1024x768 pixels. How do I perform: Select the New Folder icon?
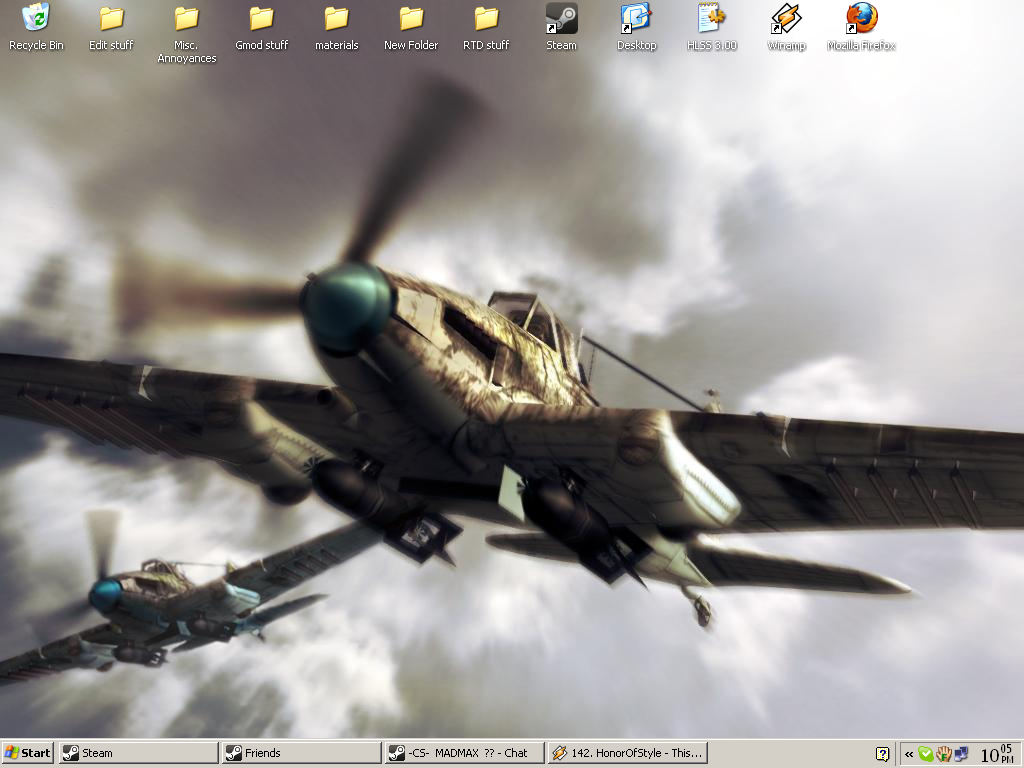click(x=411, y=19)
